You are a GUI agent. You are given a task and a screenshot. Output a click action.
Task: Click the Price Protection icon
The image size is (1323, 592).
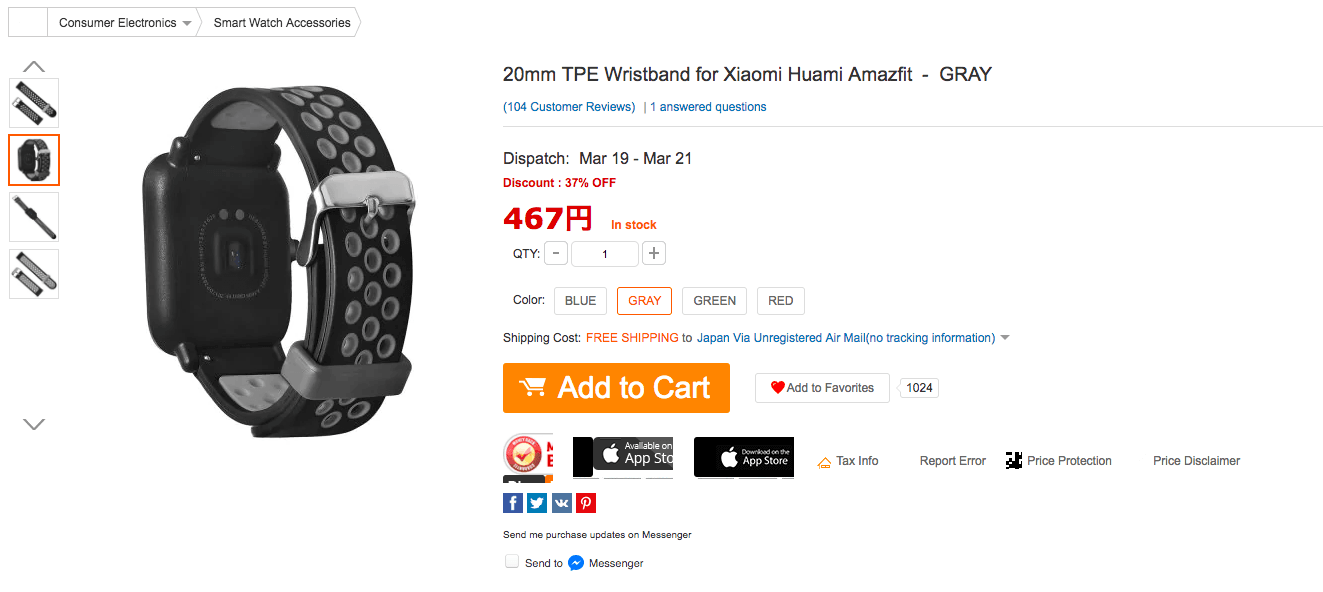pos(1014,461)
